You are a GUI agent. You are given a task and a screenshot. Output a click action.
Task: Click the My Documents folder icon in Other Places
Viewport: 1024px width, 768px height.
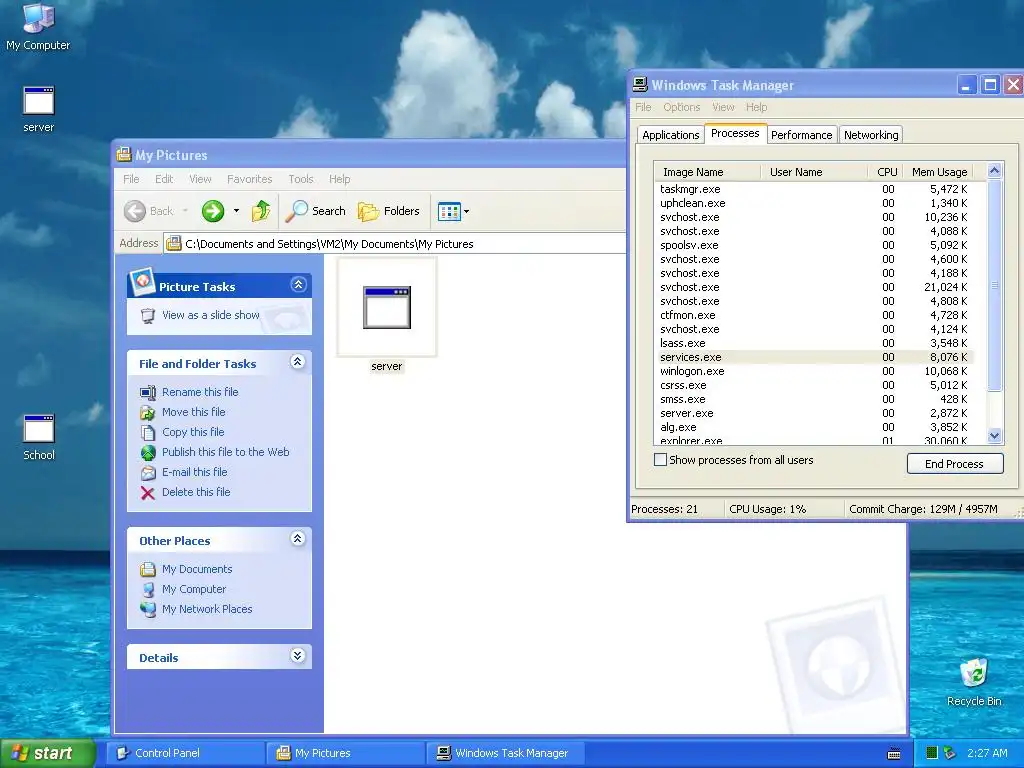[x=148, y=569]
